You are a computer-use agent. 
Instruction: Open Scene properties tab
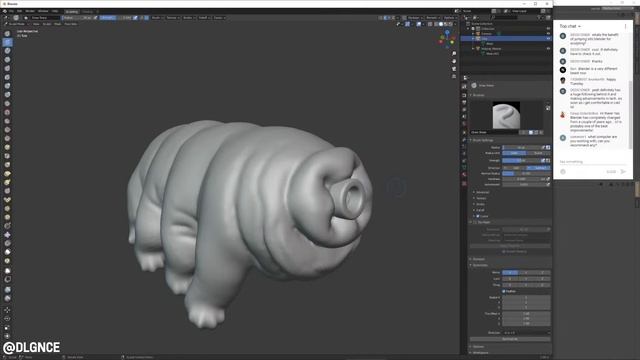point(464,117)
